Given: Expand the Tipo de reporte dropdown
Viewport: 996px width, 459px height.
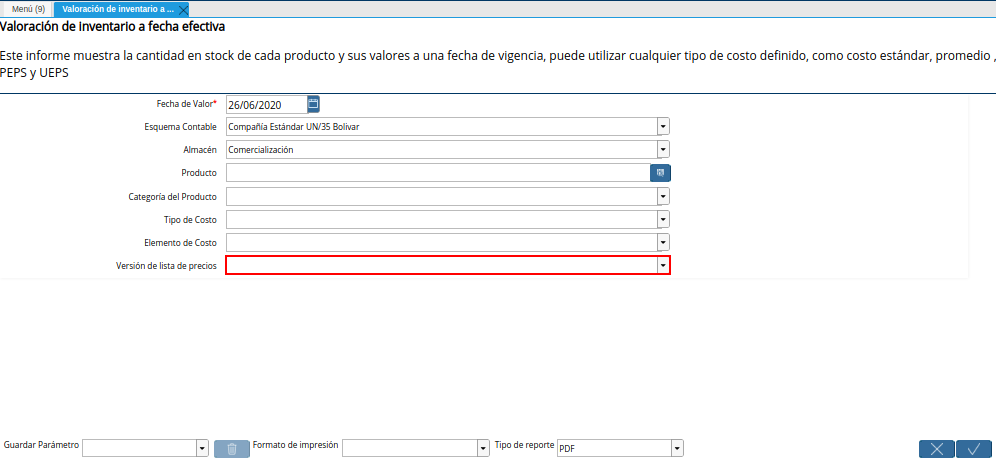Looking at the screenshot, I should click(x=677, y=448).
